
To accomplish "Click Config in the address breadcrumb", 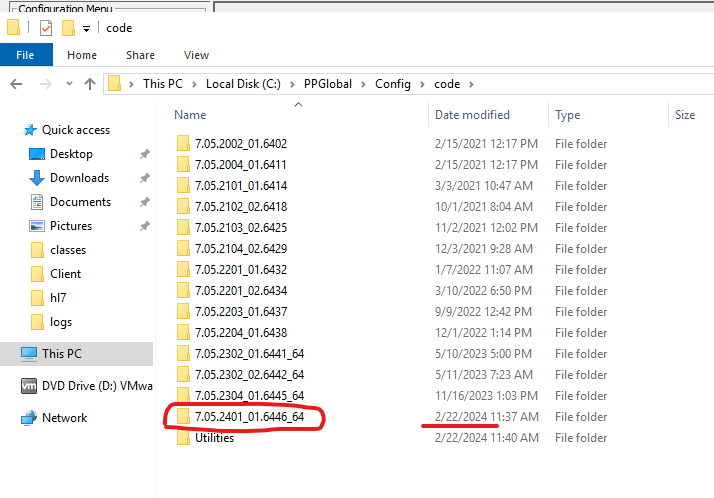I will coord(393,84).
